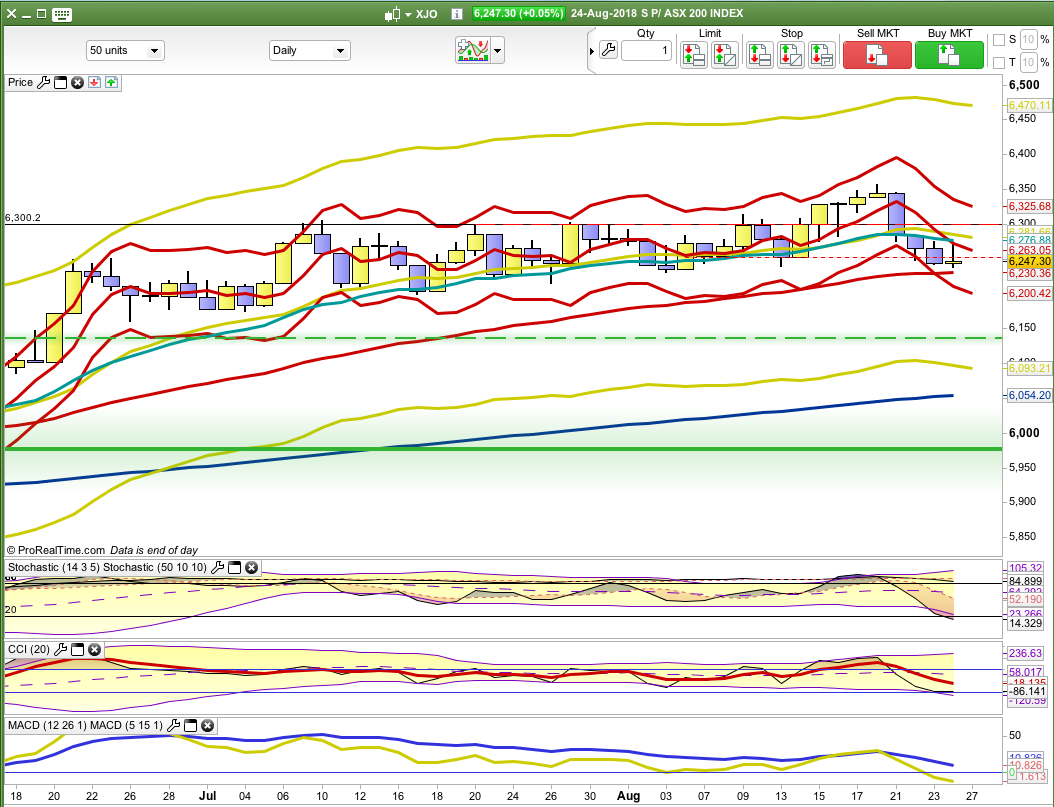Click the Buy MKT button
Viewport: 1054px width, 807px height.
949,54
